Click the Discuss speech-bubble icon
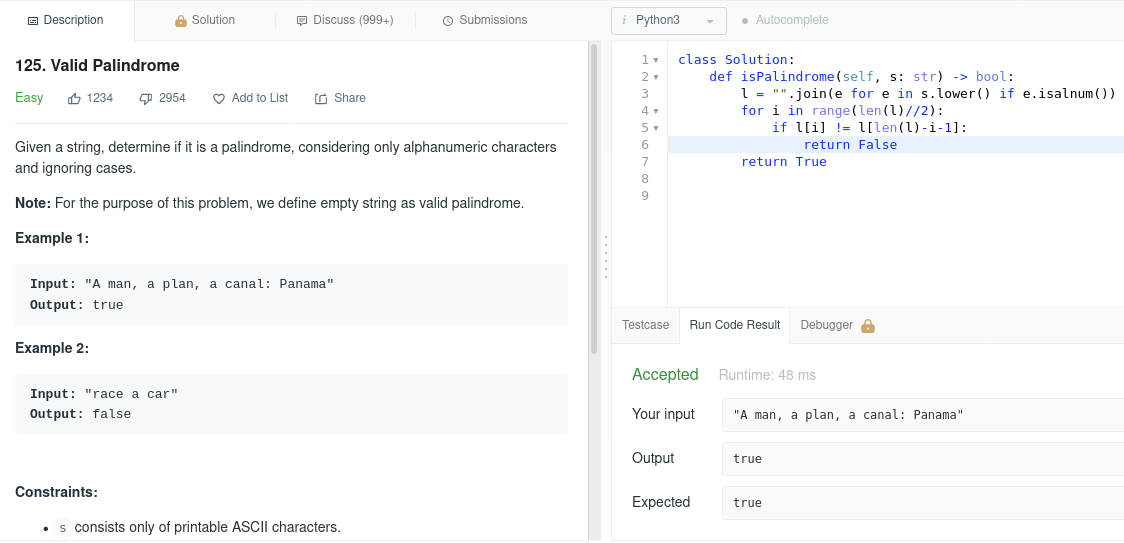Viewport: 1124px width, 543px height. (302, 21)
